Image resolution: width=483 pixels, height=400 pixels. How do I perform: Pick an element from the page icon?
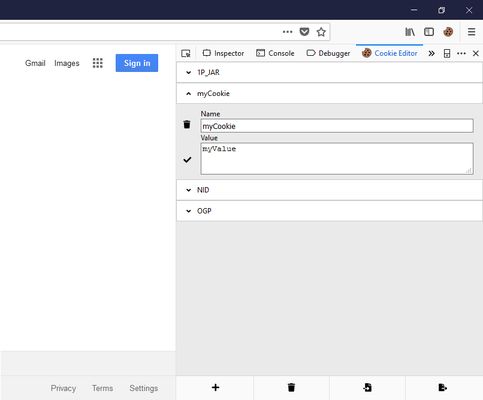tap(186, 53)
